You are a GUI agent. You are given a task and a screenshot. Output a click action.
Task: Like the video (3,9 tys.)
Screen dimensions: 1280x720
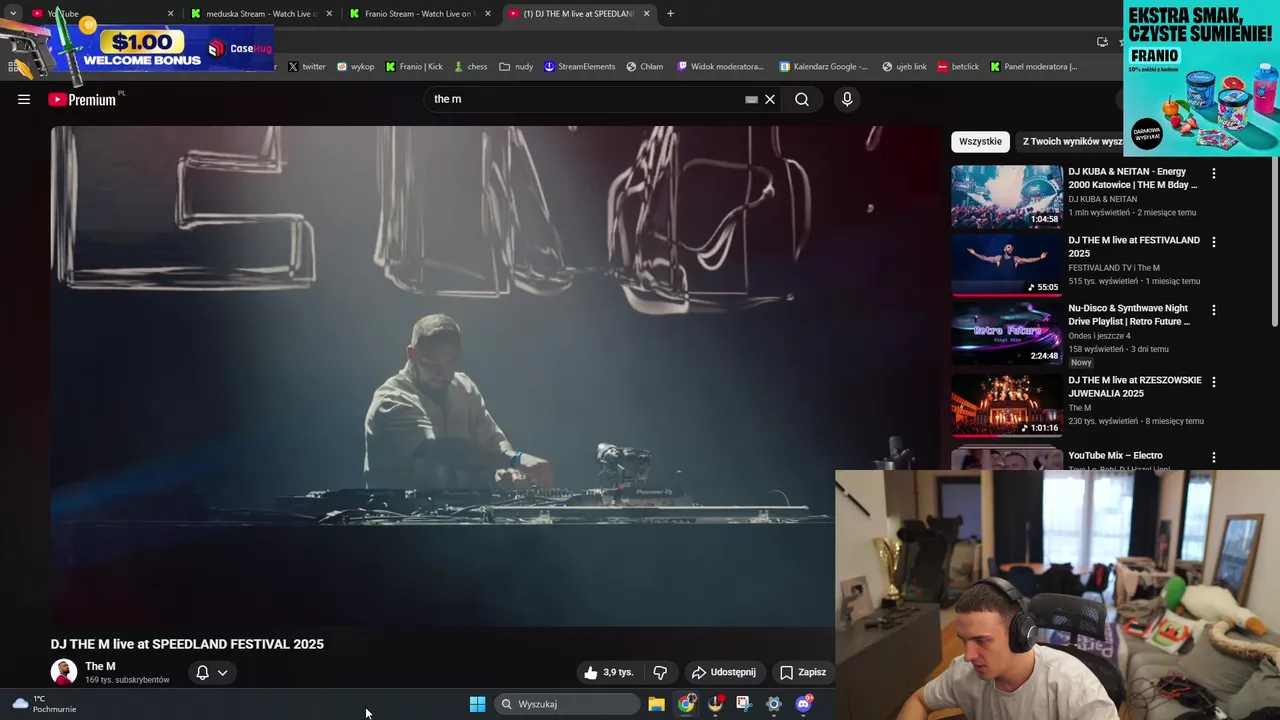(608, 672)
